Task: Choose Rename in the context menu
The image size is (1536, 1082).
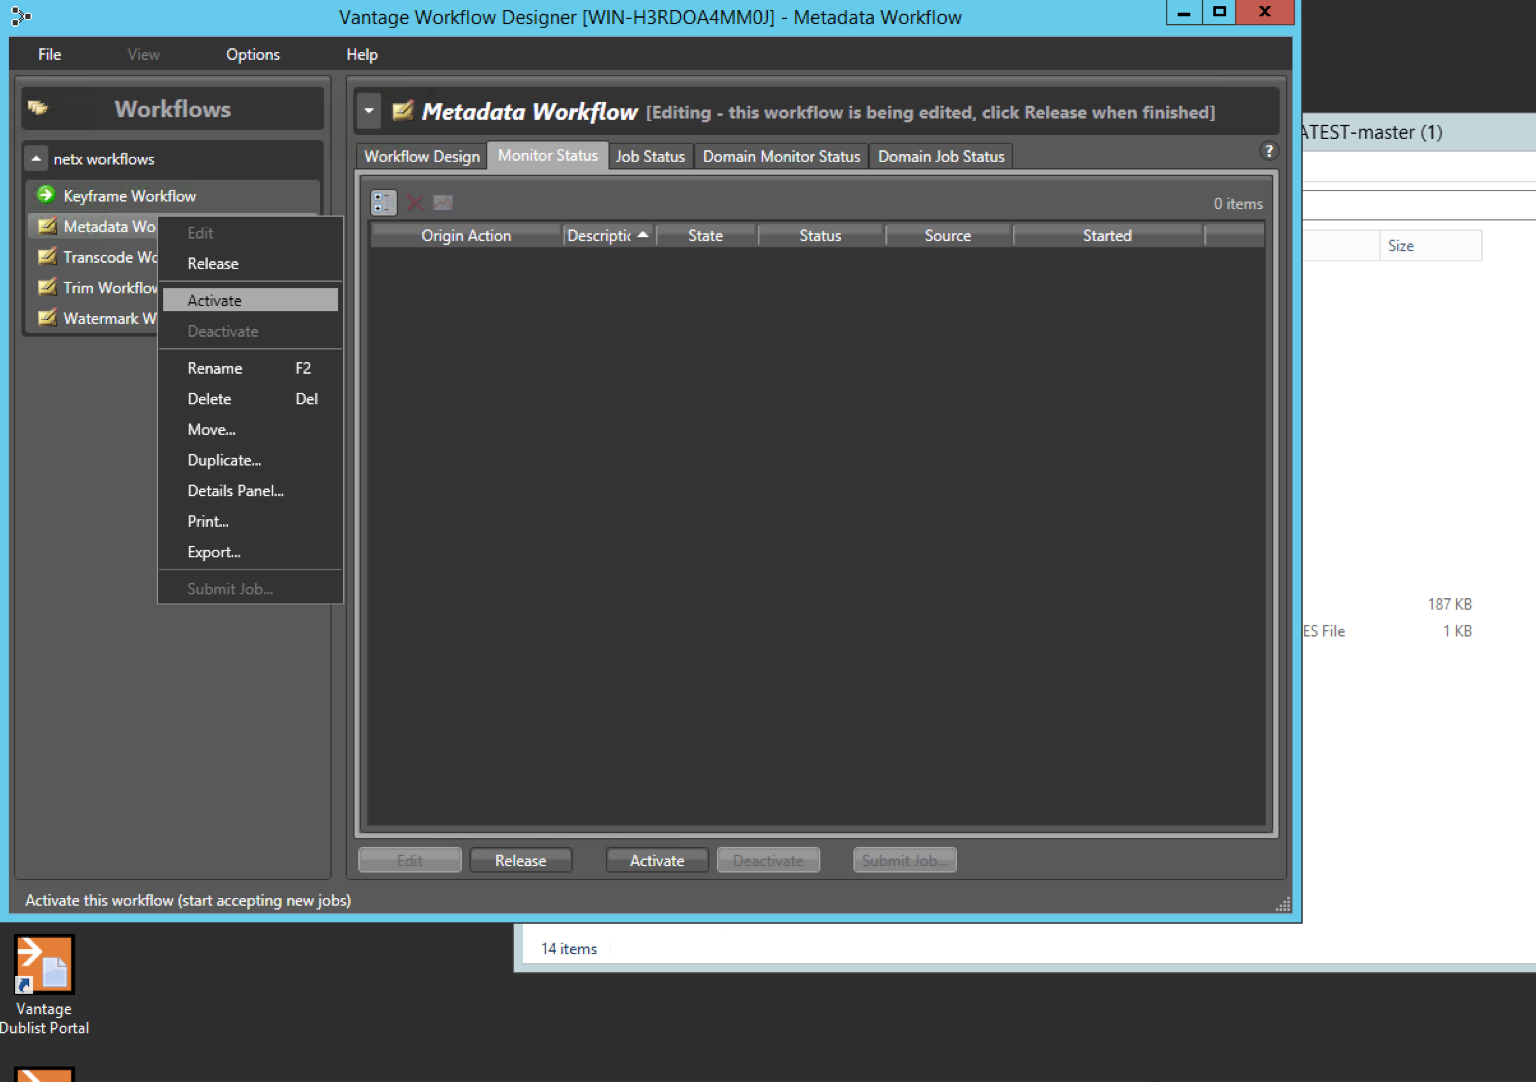Action: coord(250,368)
